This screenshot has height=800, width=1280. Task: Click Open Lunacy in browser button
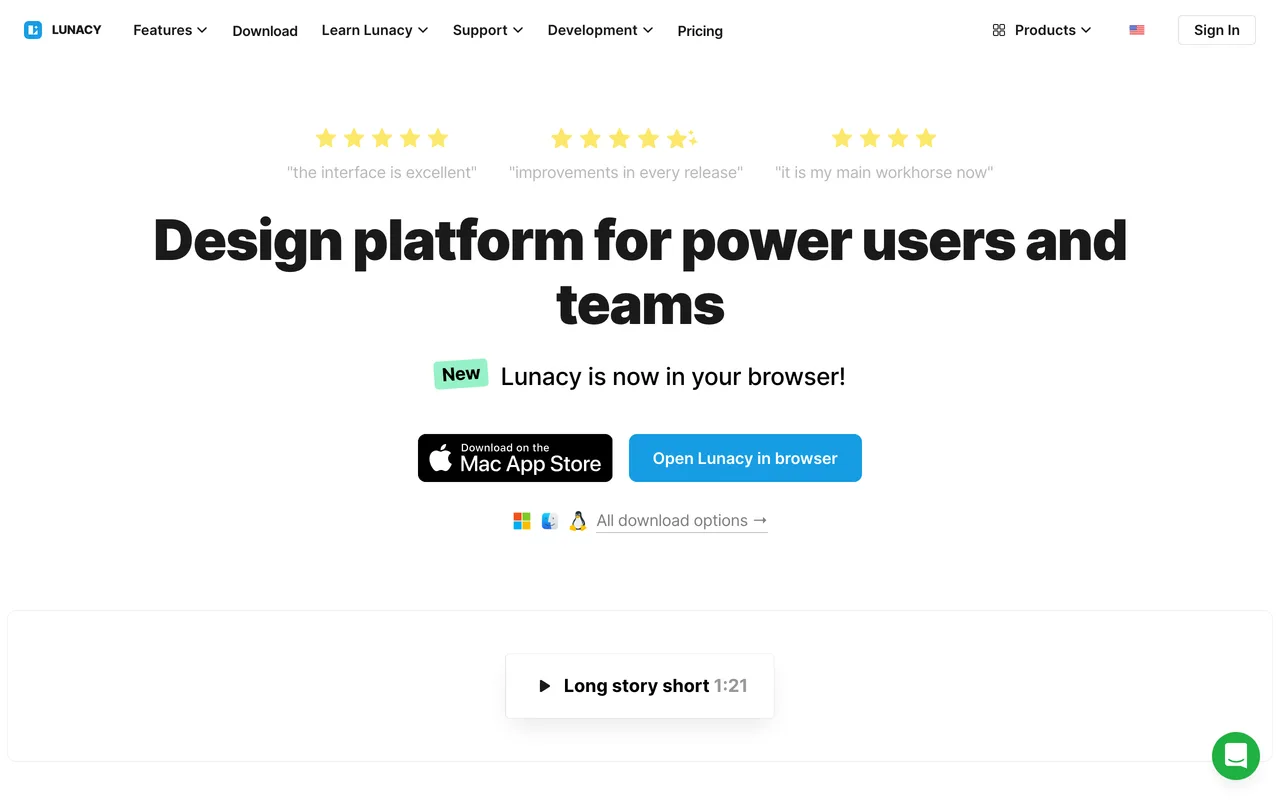pos(745,458)
